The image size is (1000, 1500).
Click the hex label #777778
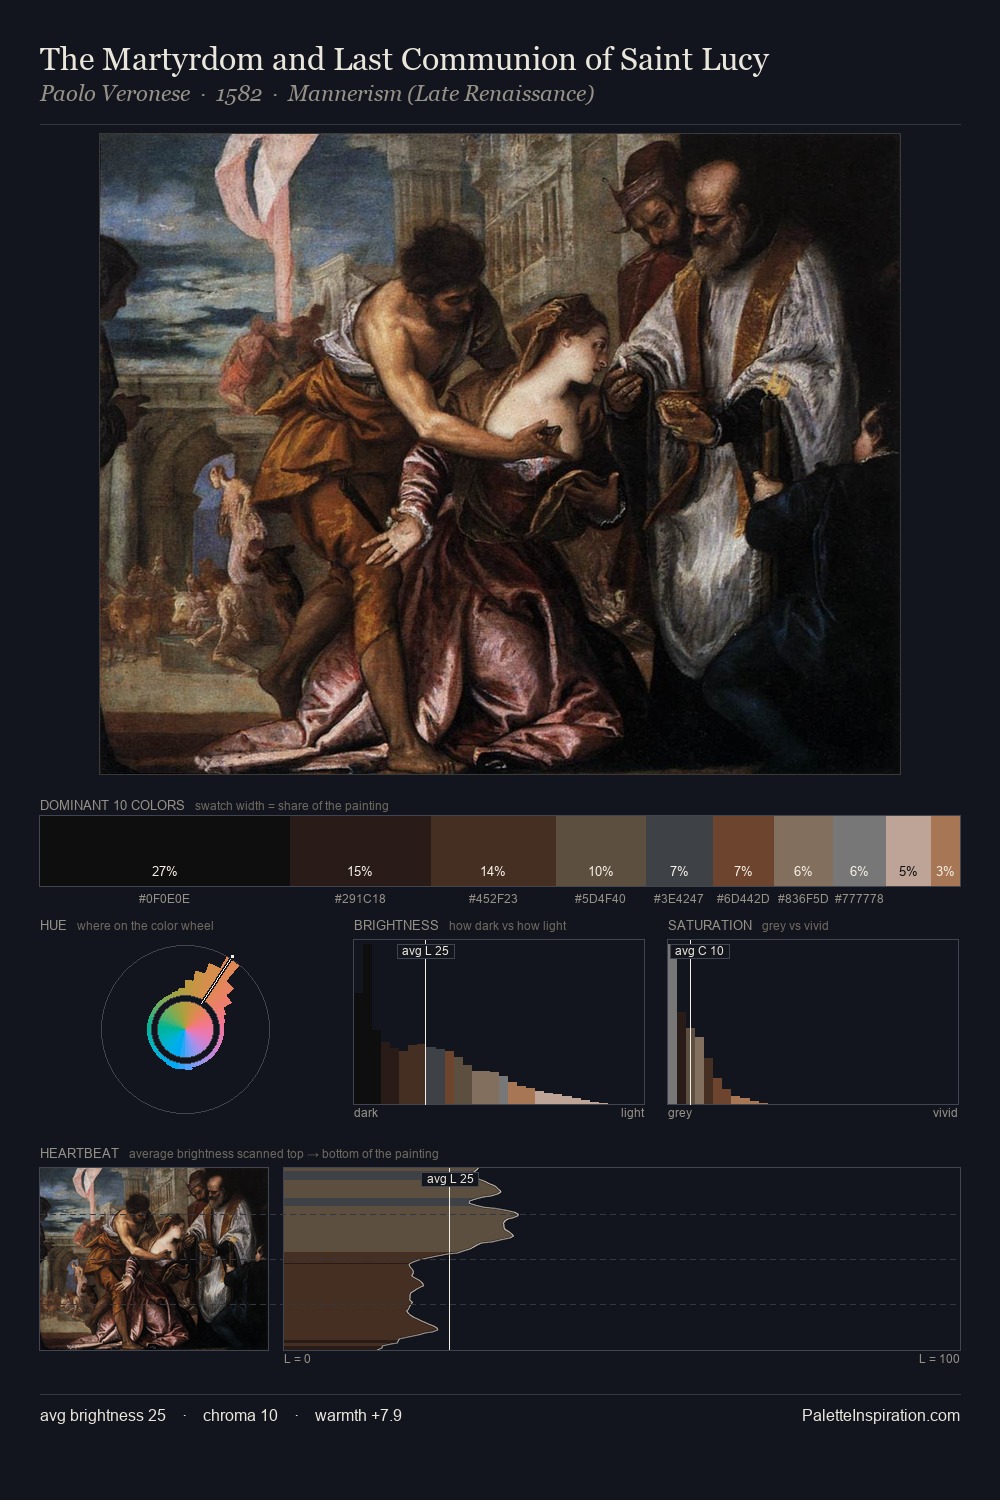(x=859, y=899)
